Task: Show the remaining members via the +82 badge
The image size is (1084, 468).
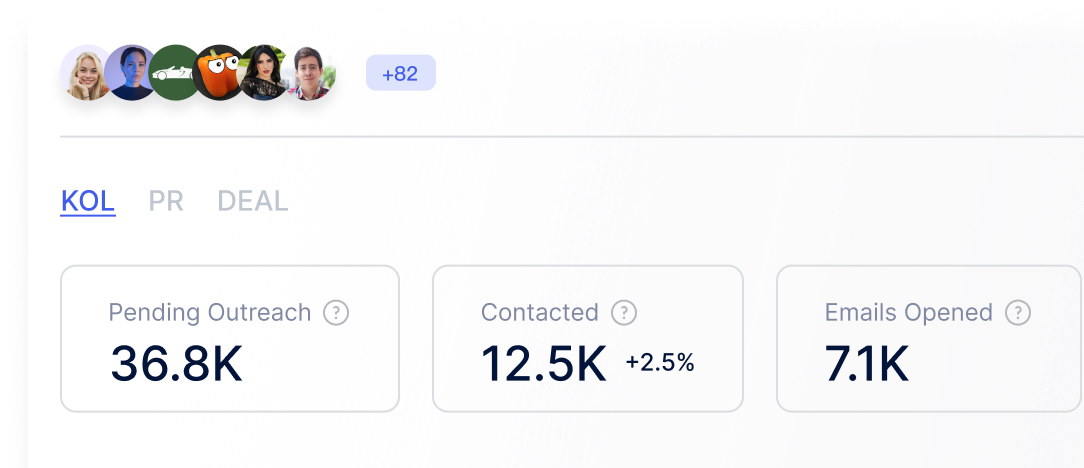Action: [400, 73]
